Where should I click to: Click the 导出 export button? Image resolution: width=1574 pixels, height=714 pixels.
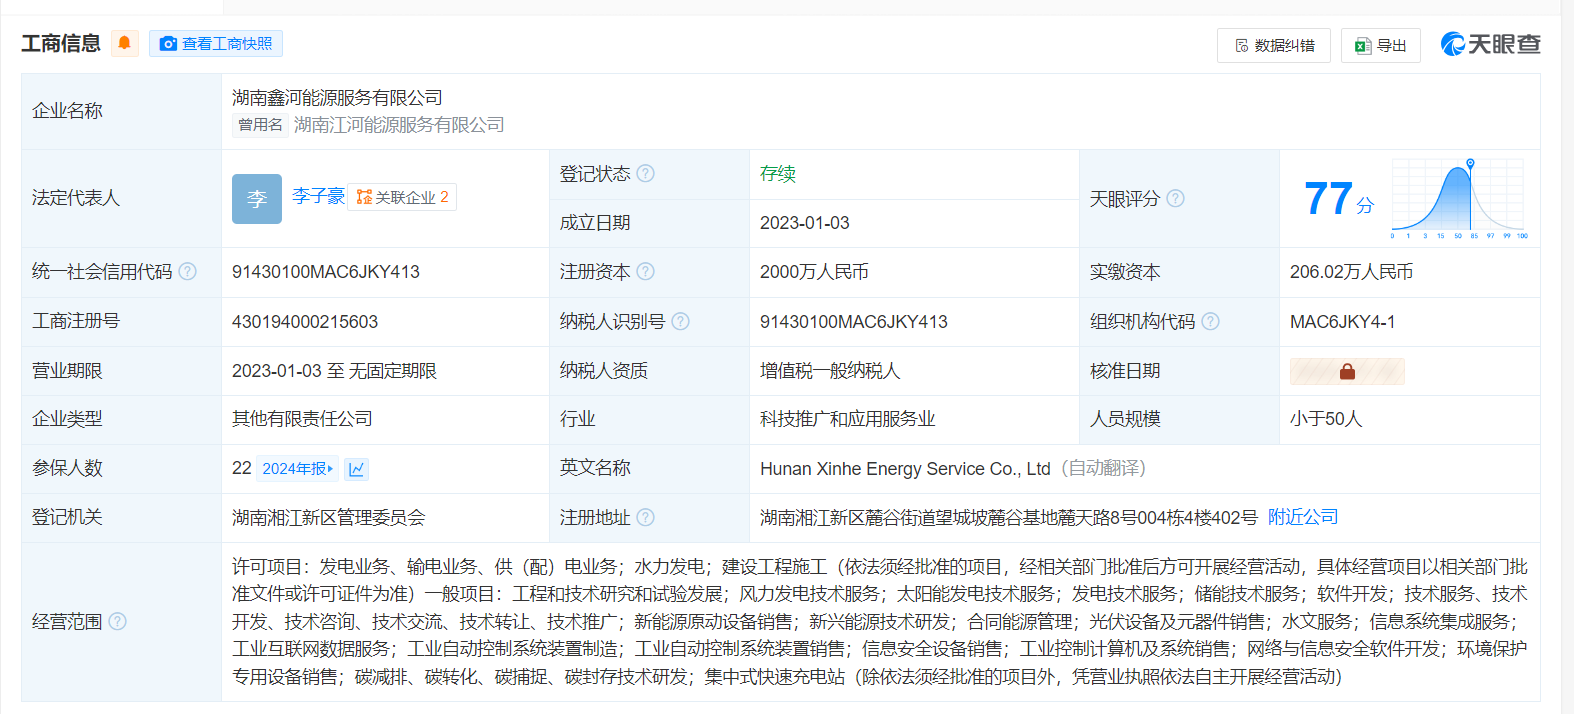pyautogui.click(x=1380, y=45)
